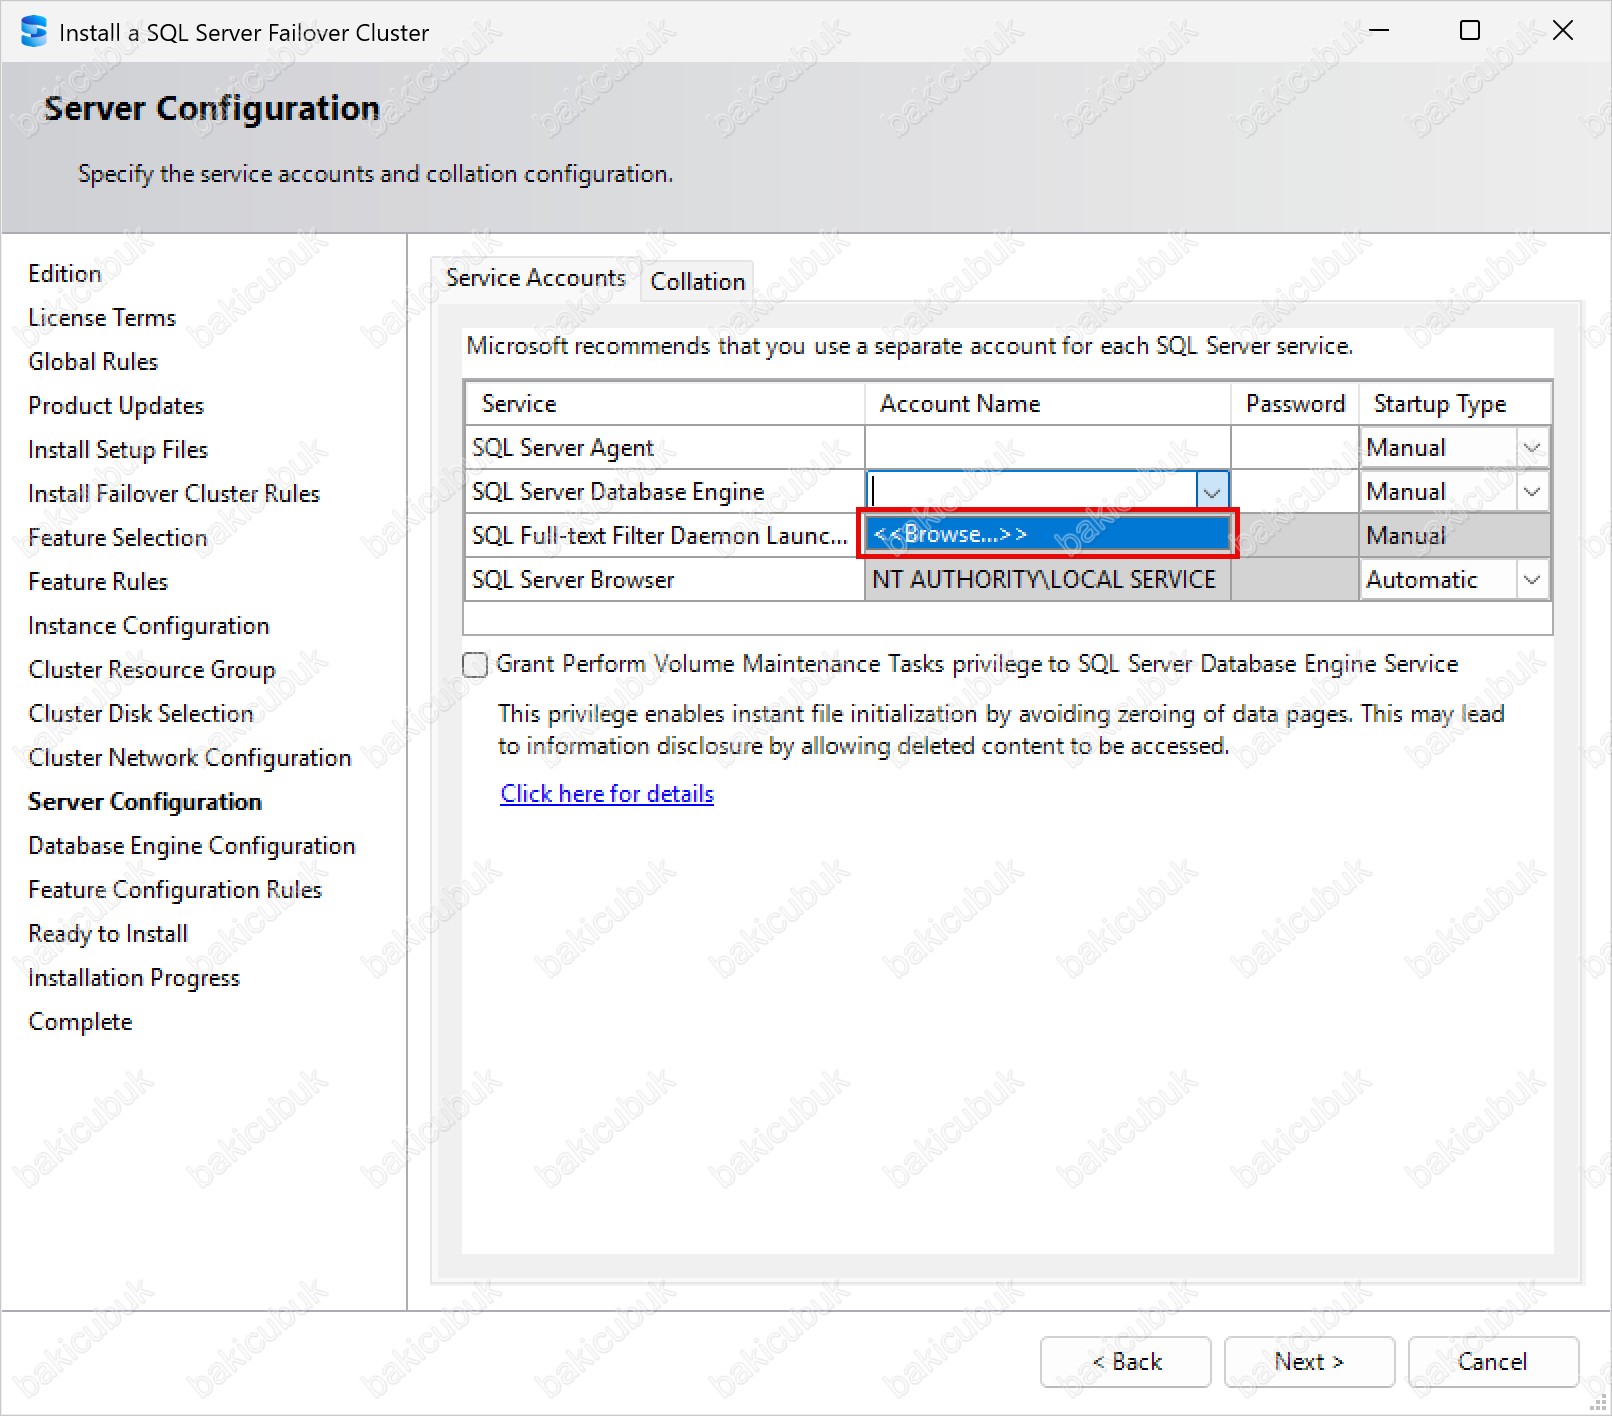The width and height of the screenshot is (1612, 1416).
Task: Maximize the installer window
Action: tap(1469, 31)
